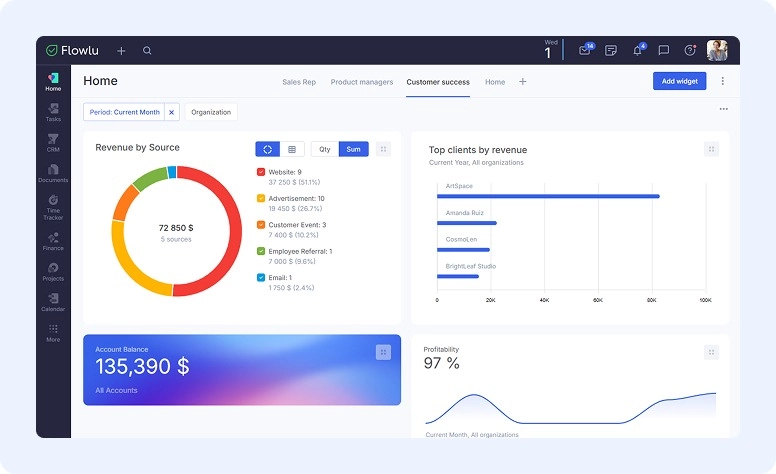Uncheck the Website source checkbox
Image resolution: width=776 pixels, height=474 pixels.
261,172
